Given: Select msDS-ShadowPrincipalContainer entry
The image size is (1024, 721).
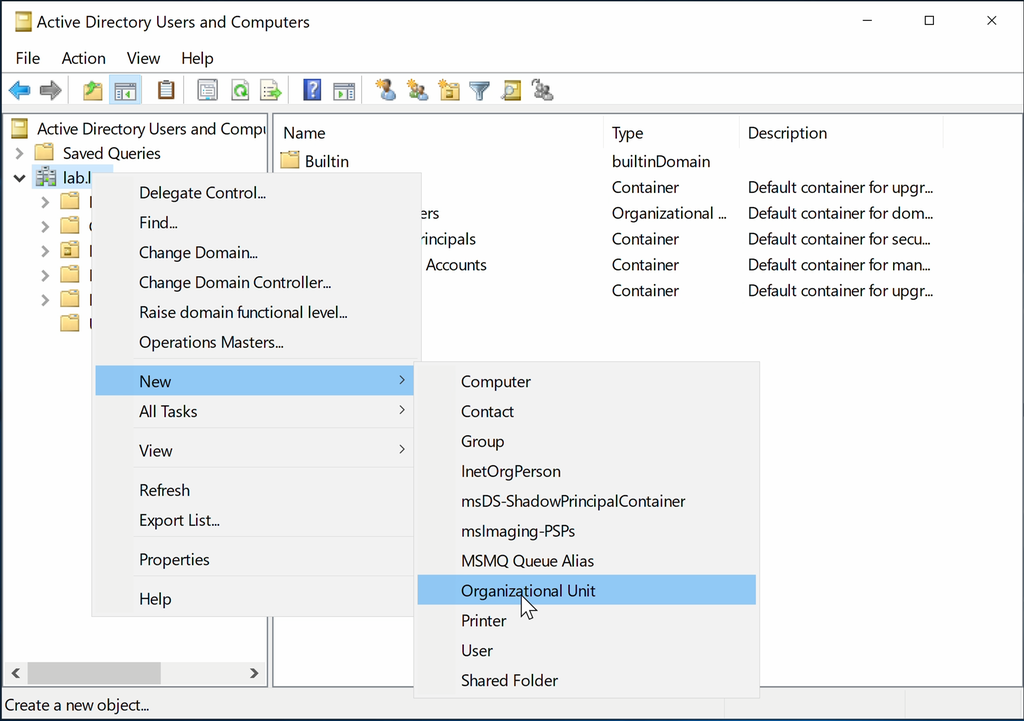Looking at the screenshot, I should pos(573,501).
